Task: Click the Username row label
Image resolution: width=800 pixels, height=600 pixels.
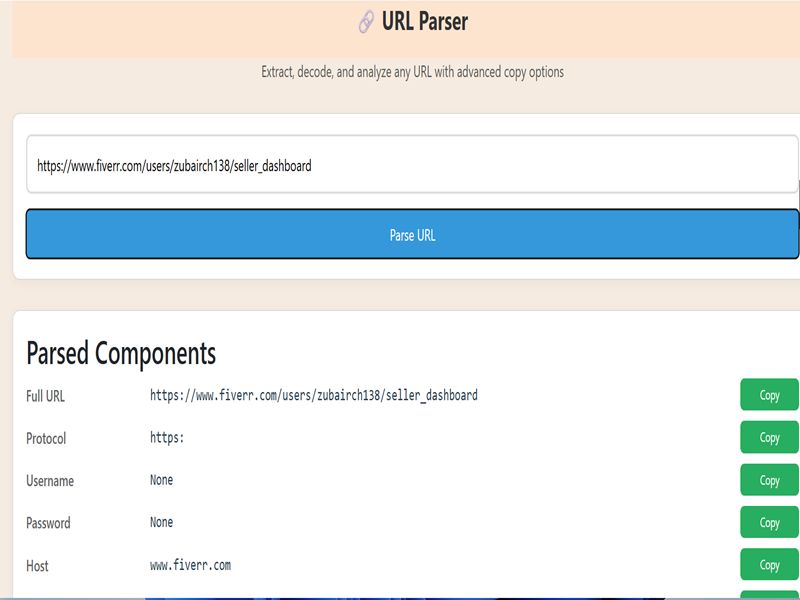Action: pyautogui.click(x=50, y=481)
